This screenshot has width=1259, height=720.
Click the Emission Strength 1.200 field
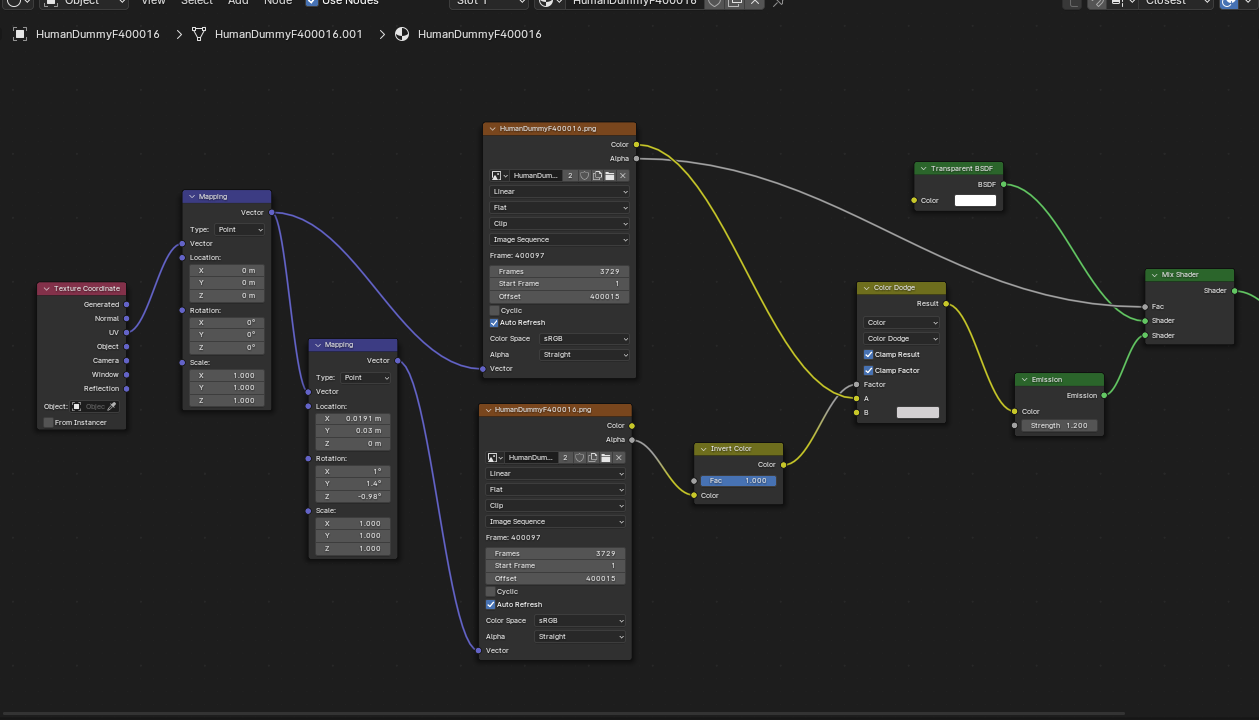1059,425
